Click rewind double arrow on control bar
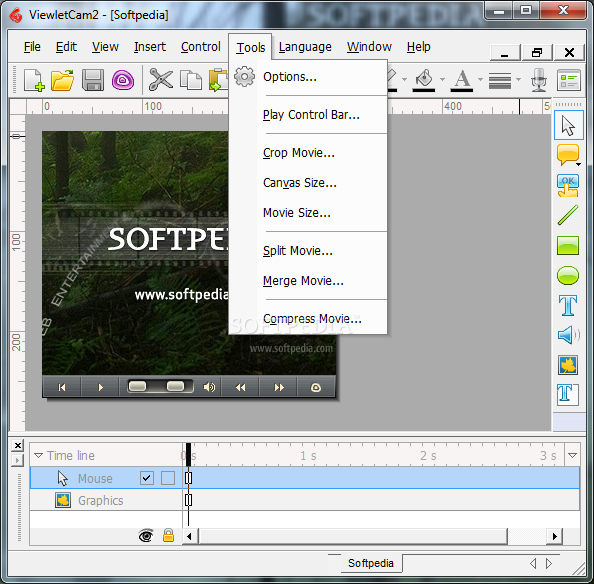This screenshot has height=584, width=594. [x=240, y=387]
